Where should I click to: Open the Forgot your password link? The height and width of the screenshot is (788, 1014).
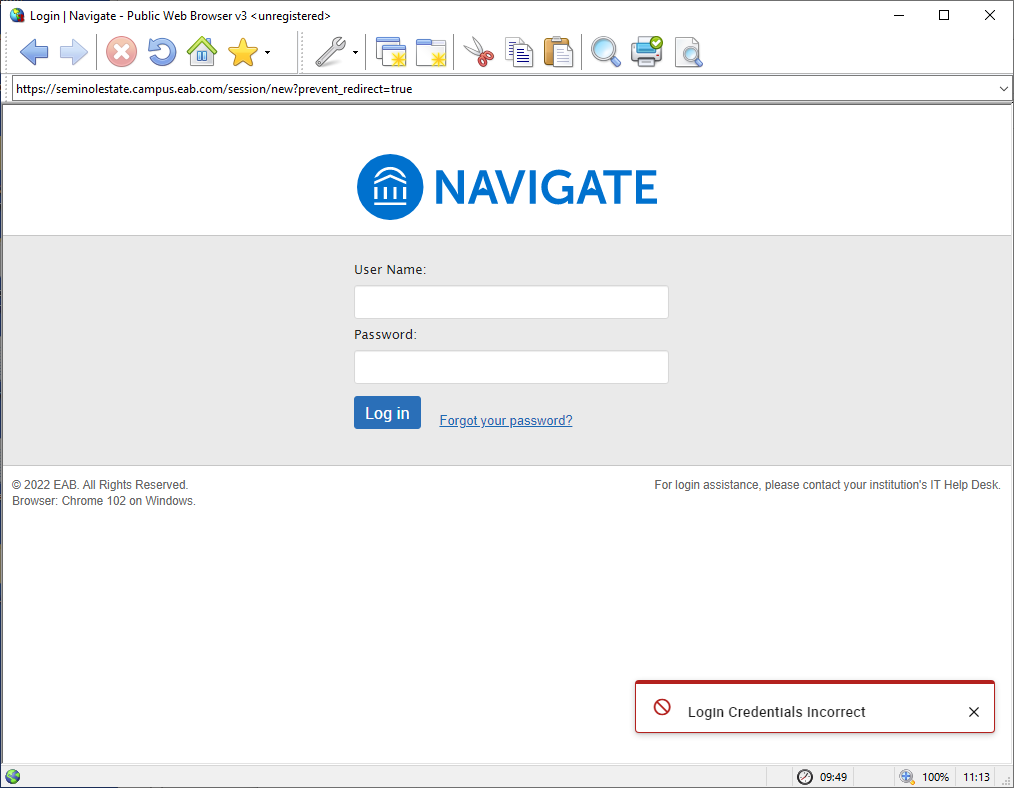[506, 421]
